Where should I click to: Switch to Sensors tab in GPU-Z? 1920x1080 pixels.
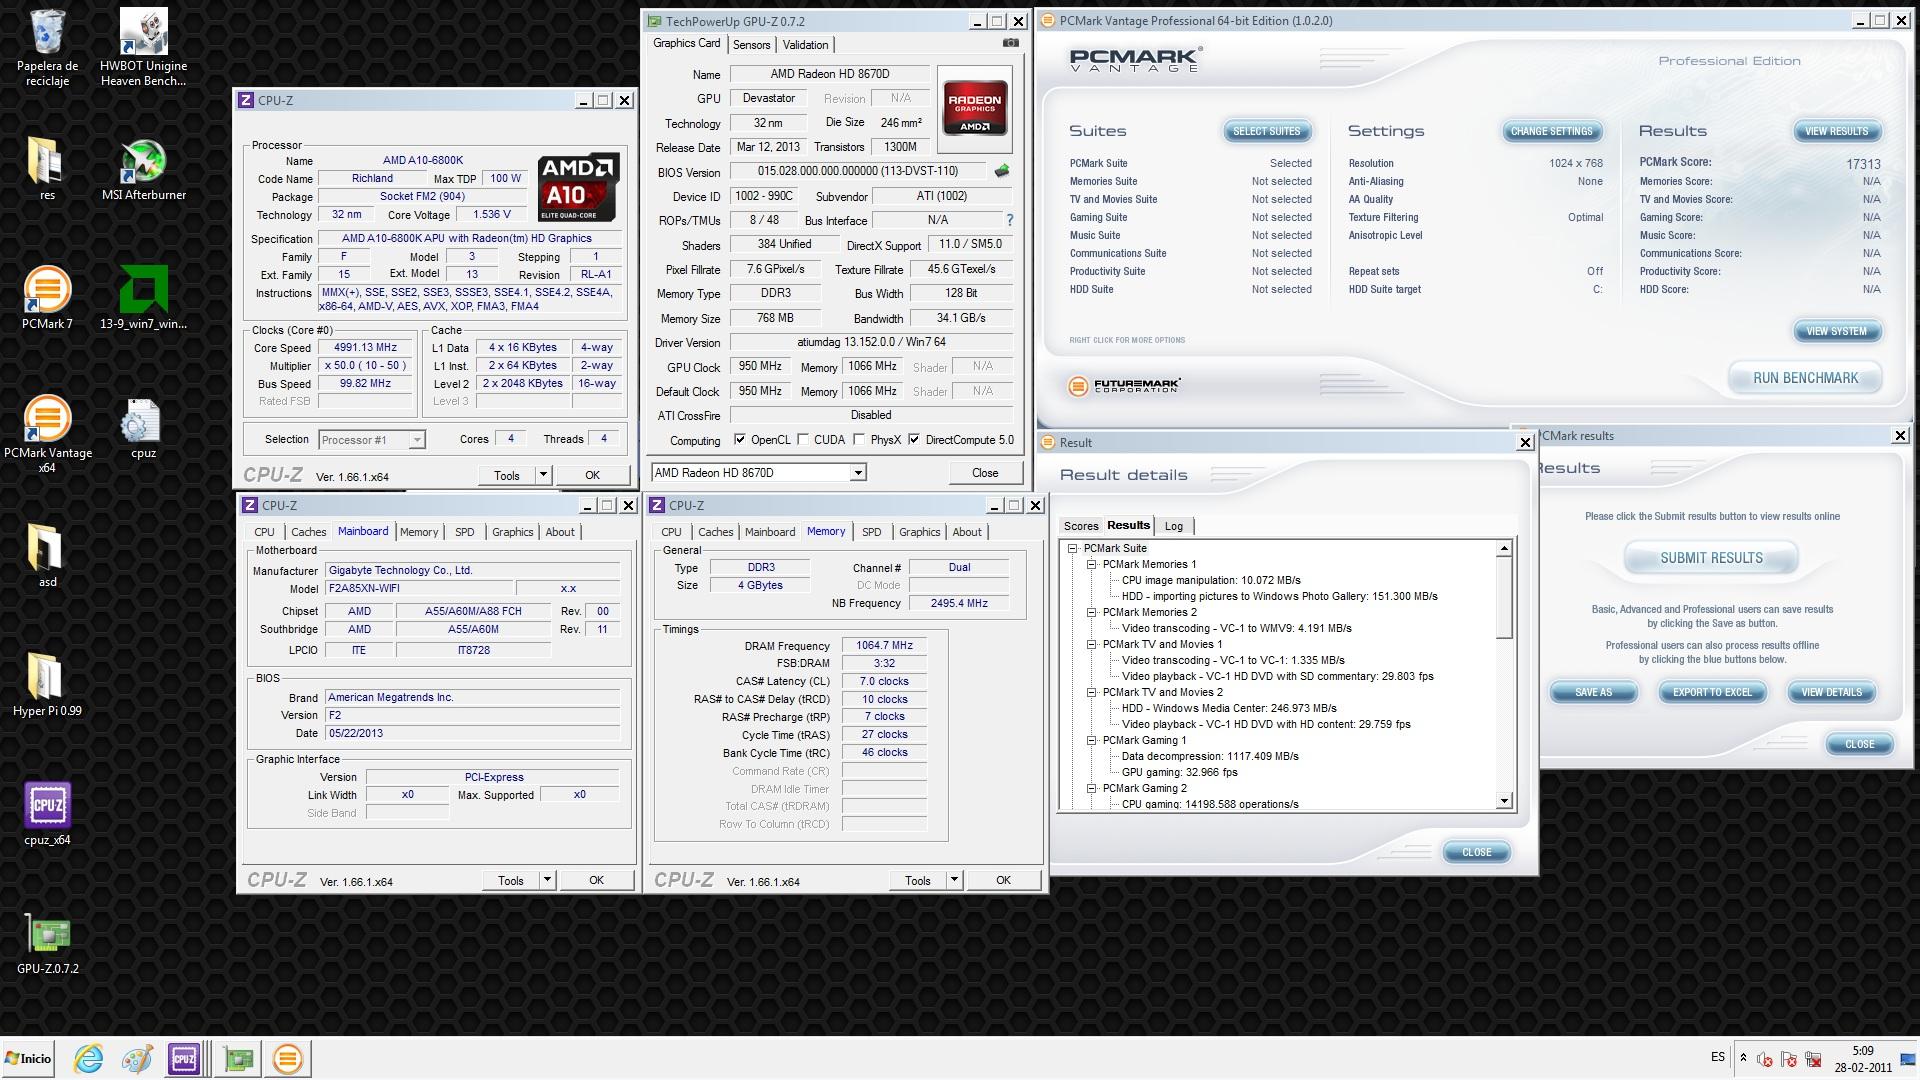click(x=751, y=45)
